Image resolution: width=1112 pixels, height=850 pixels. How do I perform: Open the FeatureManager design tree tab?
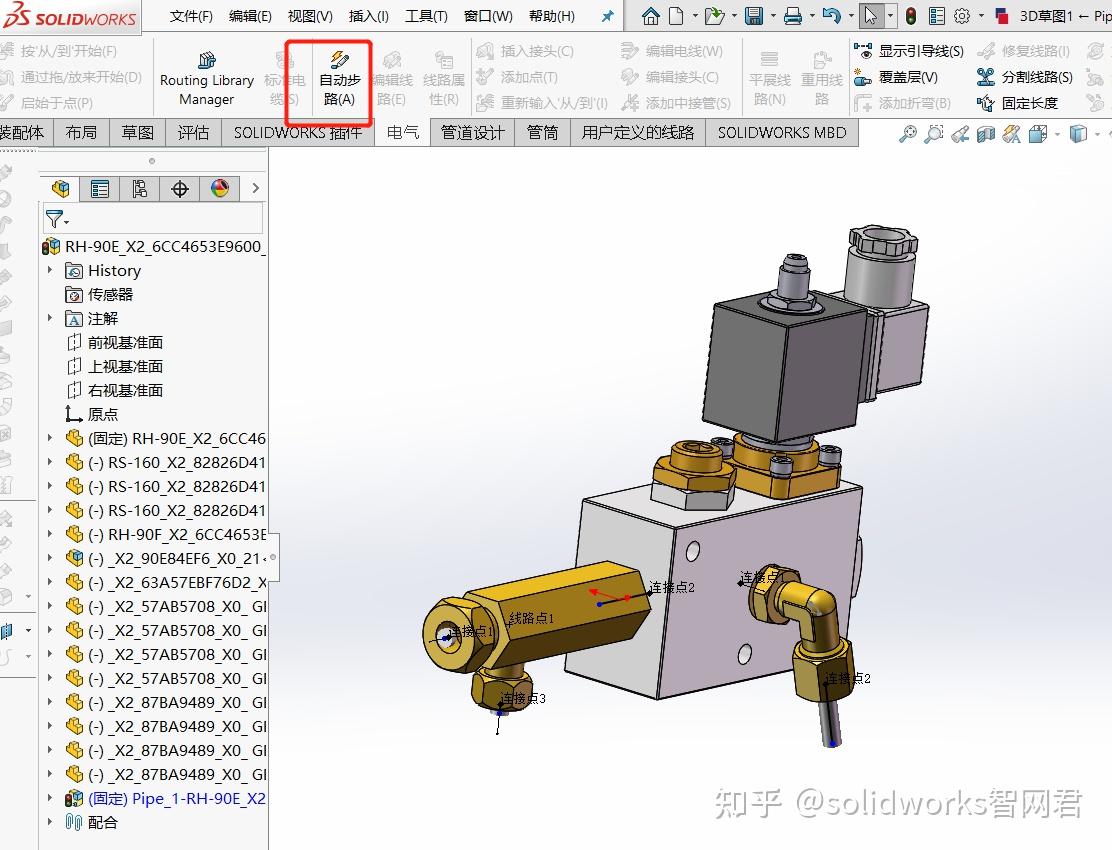[x=58, y=188]
